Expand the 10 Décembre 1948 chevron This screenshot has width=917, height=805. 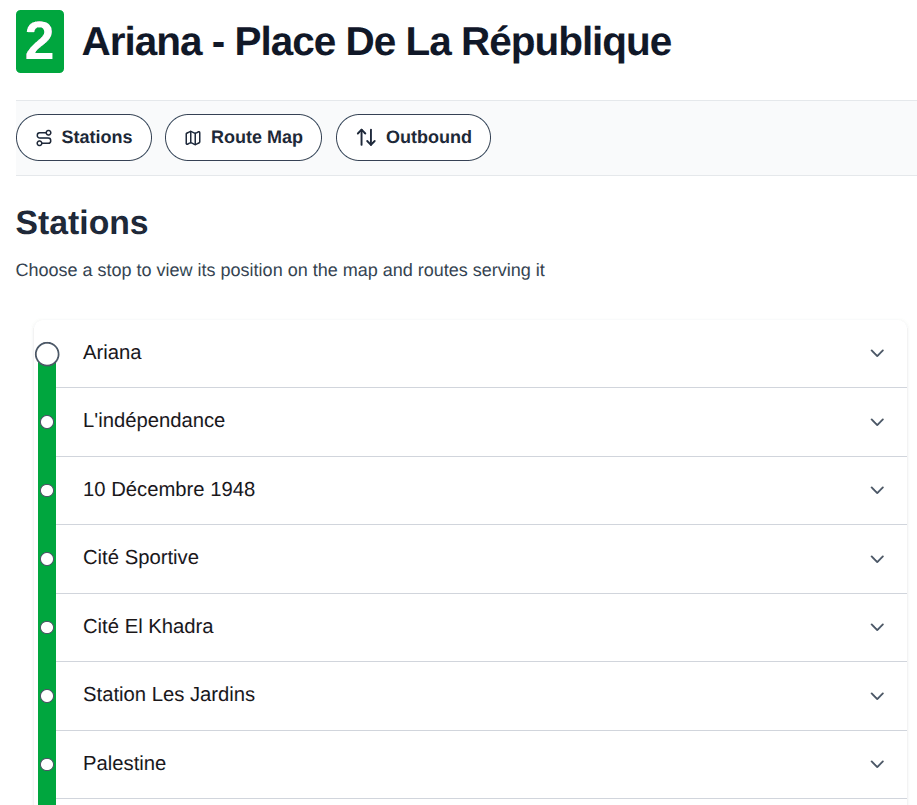[877, 490]
